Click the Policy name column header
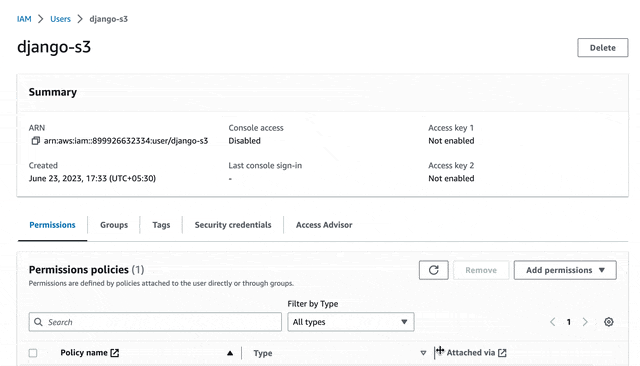The image size is (640, 366). tap(84, 353)
